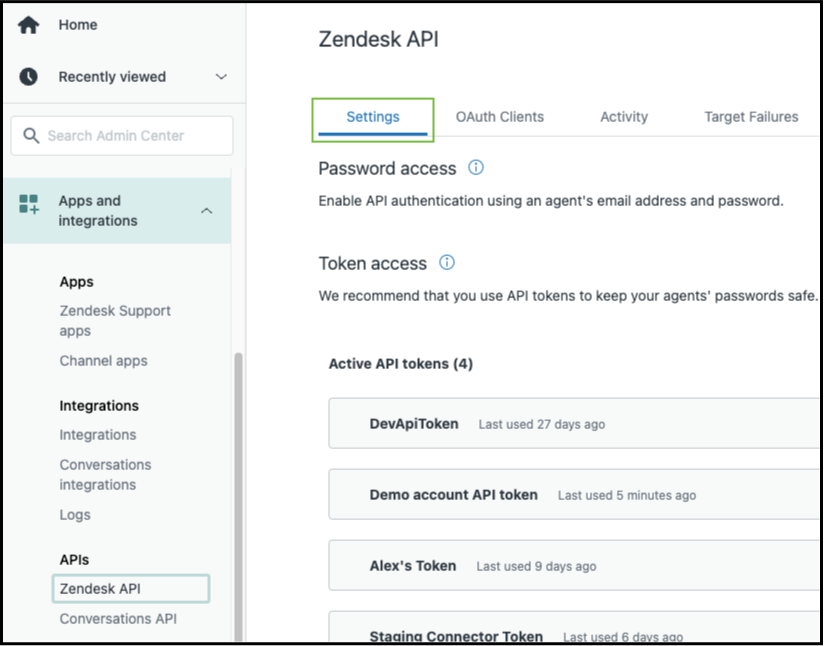Click the search magnifier icon

click(x=31, y=136)
